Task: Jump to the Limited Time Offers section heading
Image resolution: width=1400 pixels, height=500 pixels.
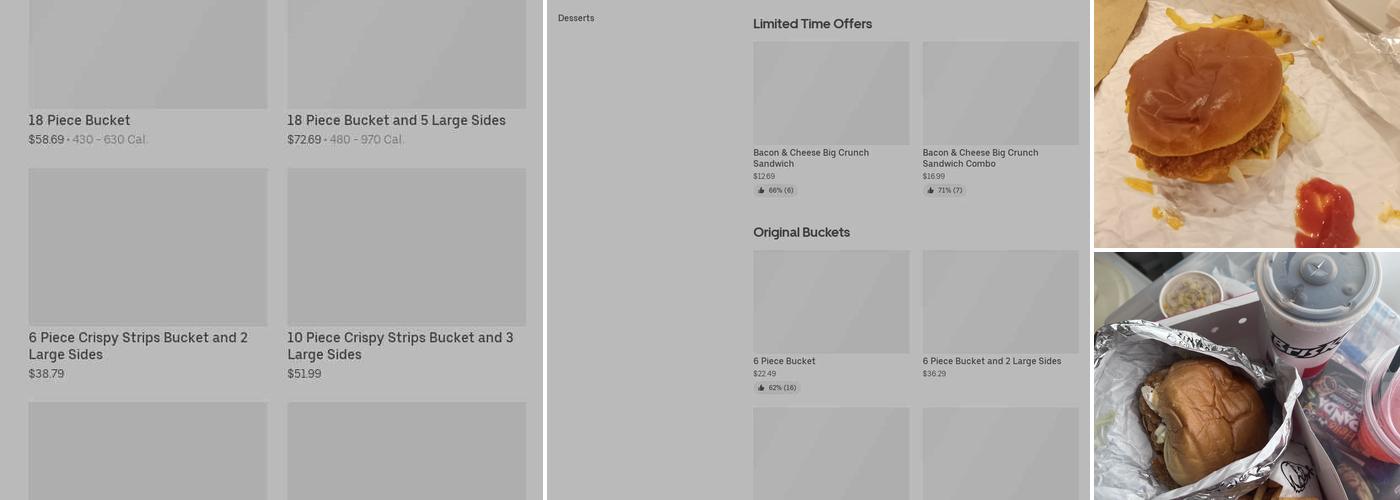Action: point(812,24)
